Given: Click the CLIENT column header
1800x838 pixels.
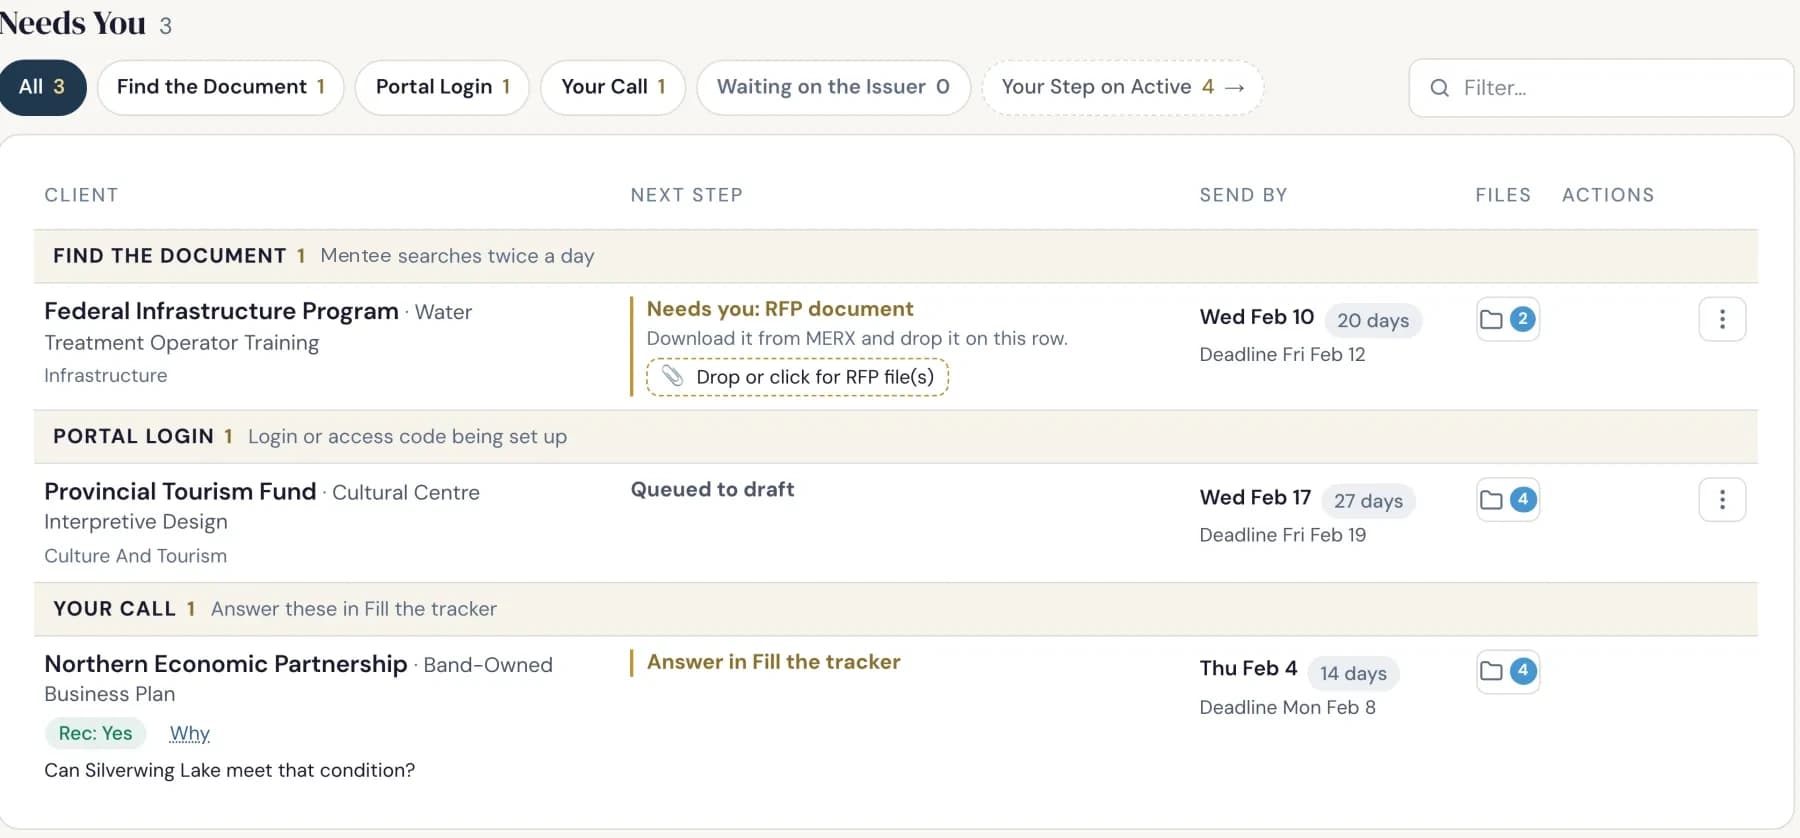Looking at the screenshot, I should click(x=81, y=195).
